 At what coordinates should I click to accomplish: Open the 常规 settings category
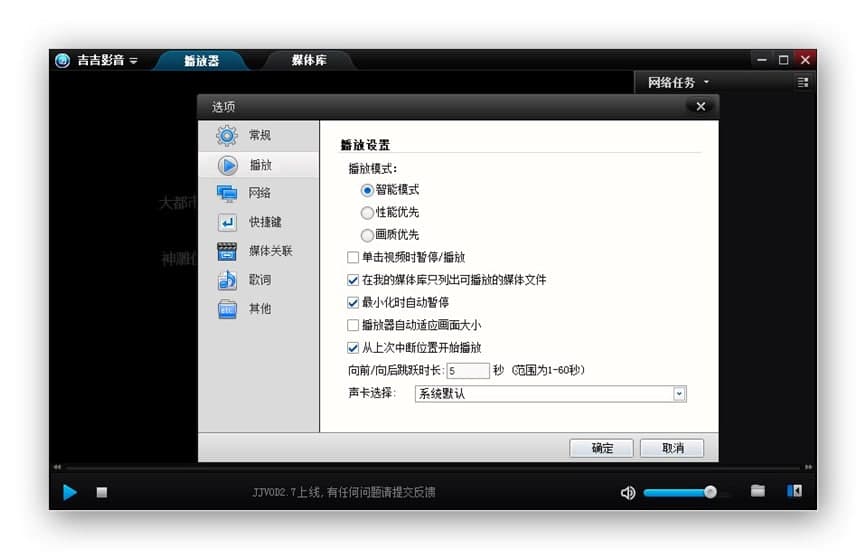pos(258,135)
